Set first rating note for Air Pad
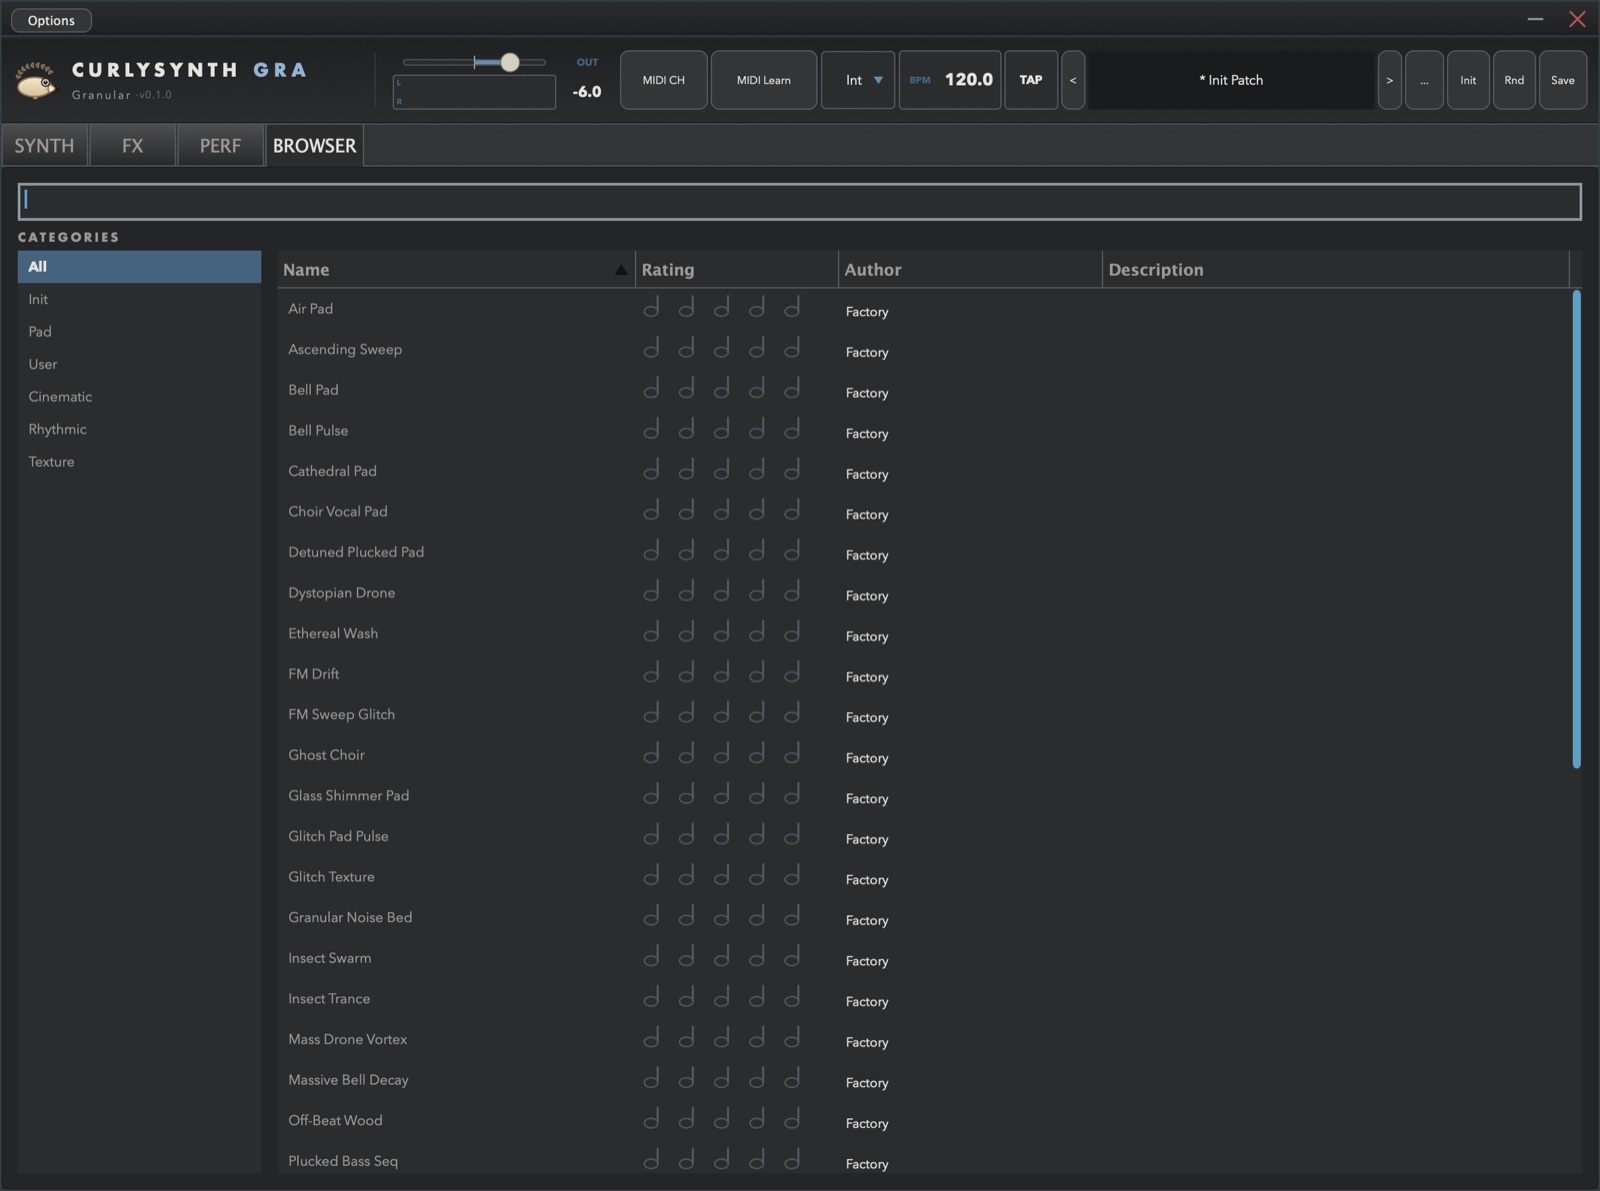The height and width of the screenshot is (1191, 1600). tap(651, 308)
